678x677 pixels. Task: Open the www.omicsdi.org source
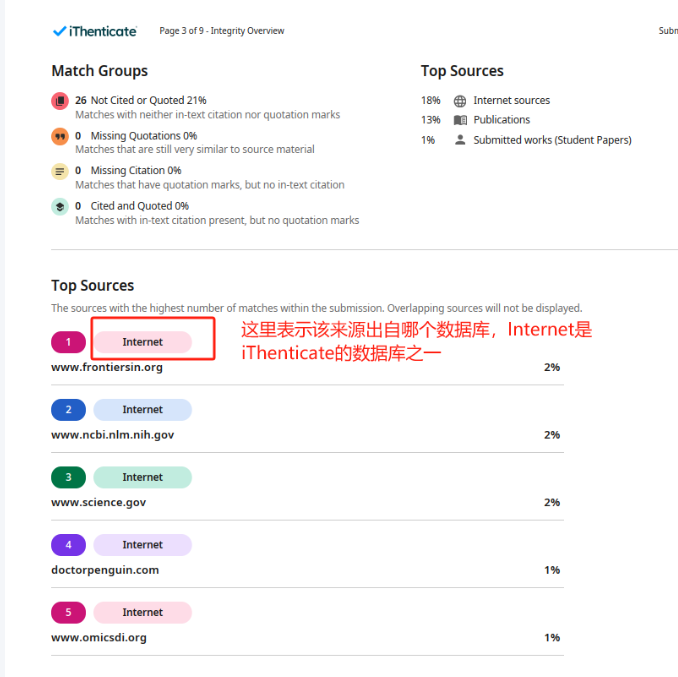pyautogui.click(x=99, y=638)
